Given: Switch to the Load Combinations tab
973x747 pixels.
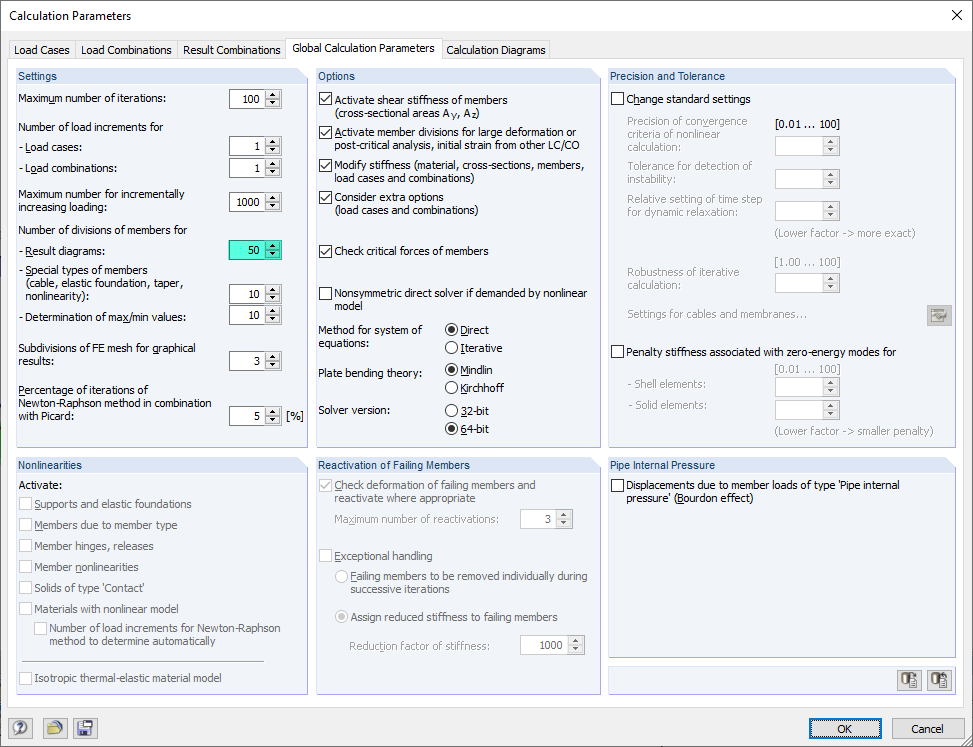Looking at the screenshot, I should coord(126,50).
